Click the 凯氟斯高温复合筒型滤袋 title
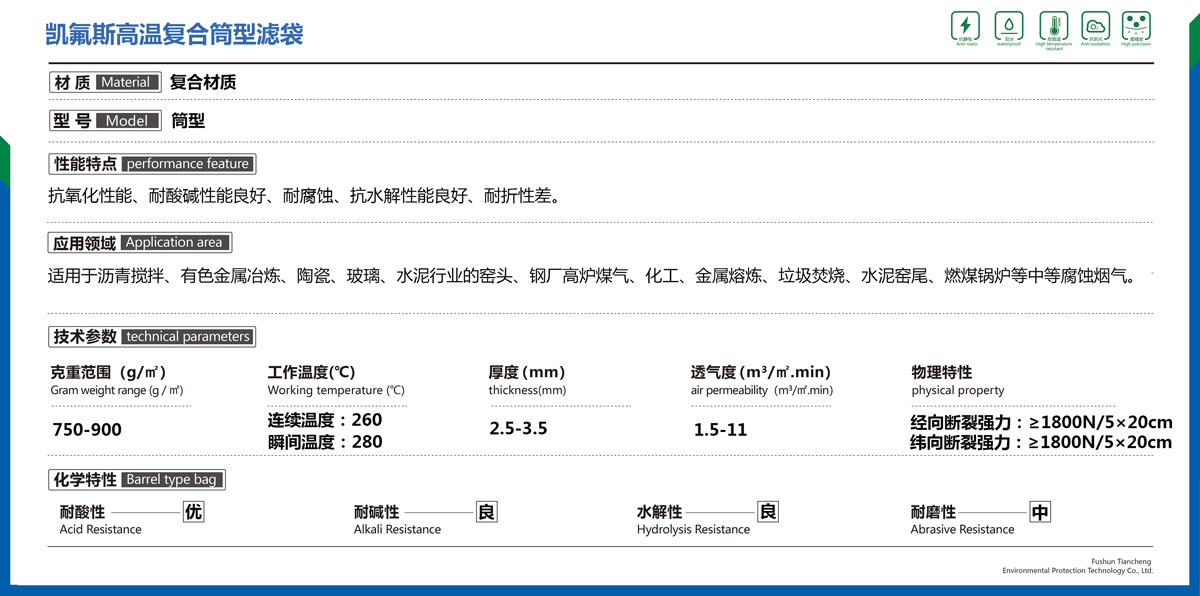The width and height of the screenshot is (1200, 596). [175, 34]
